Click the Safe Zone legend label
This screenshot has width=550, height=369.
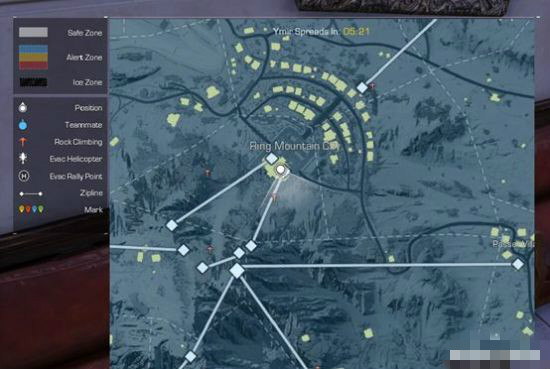click(x=85, y=33)
